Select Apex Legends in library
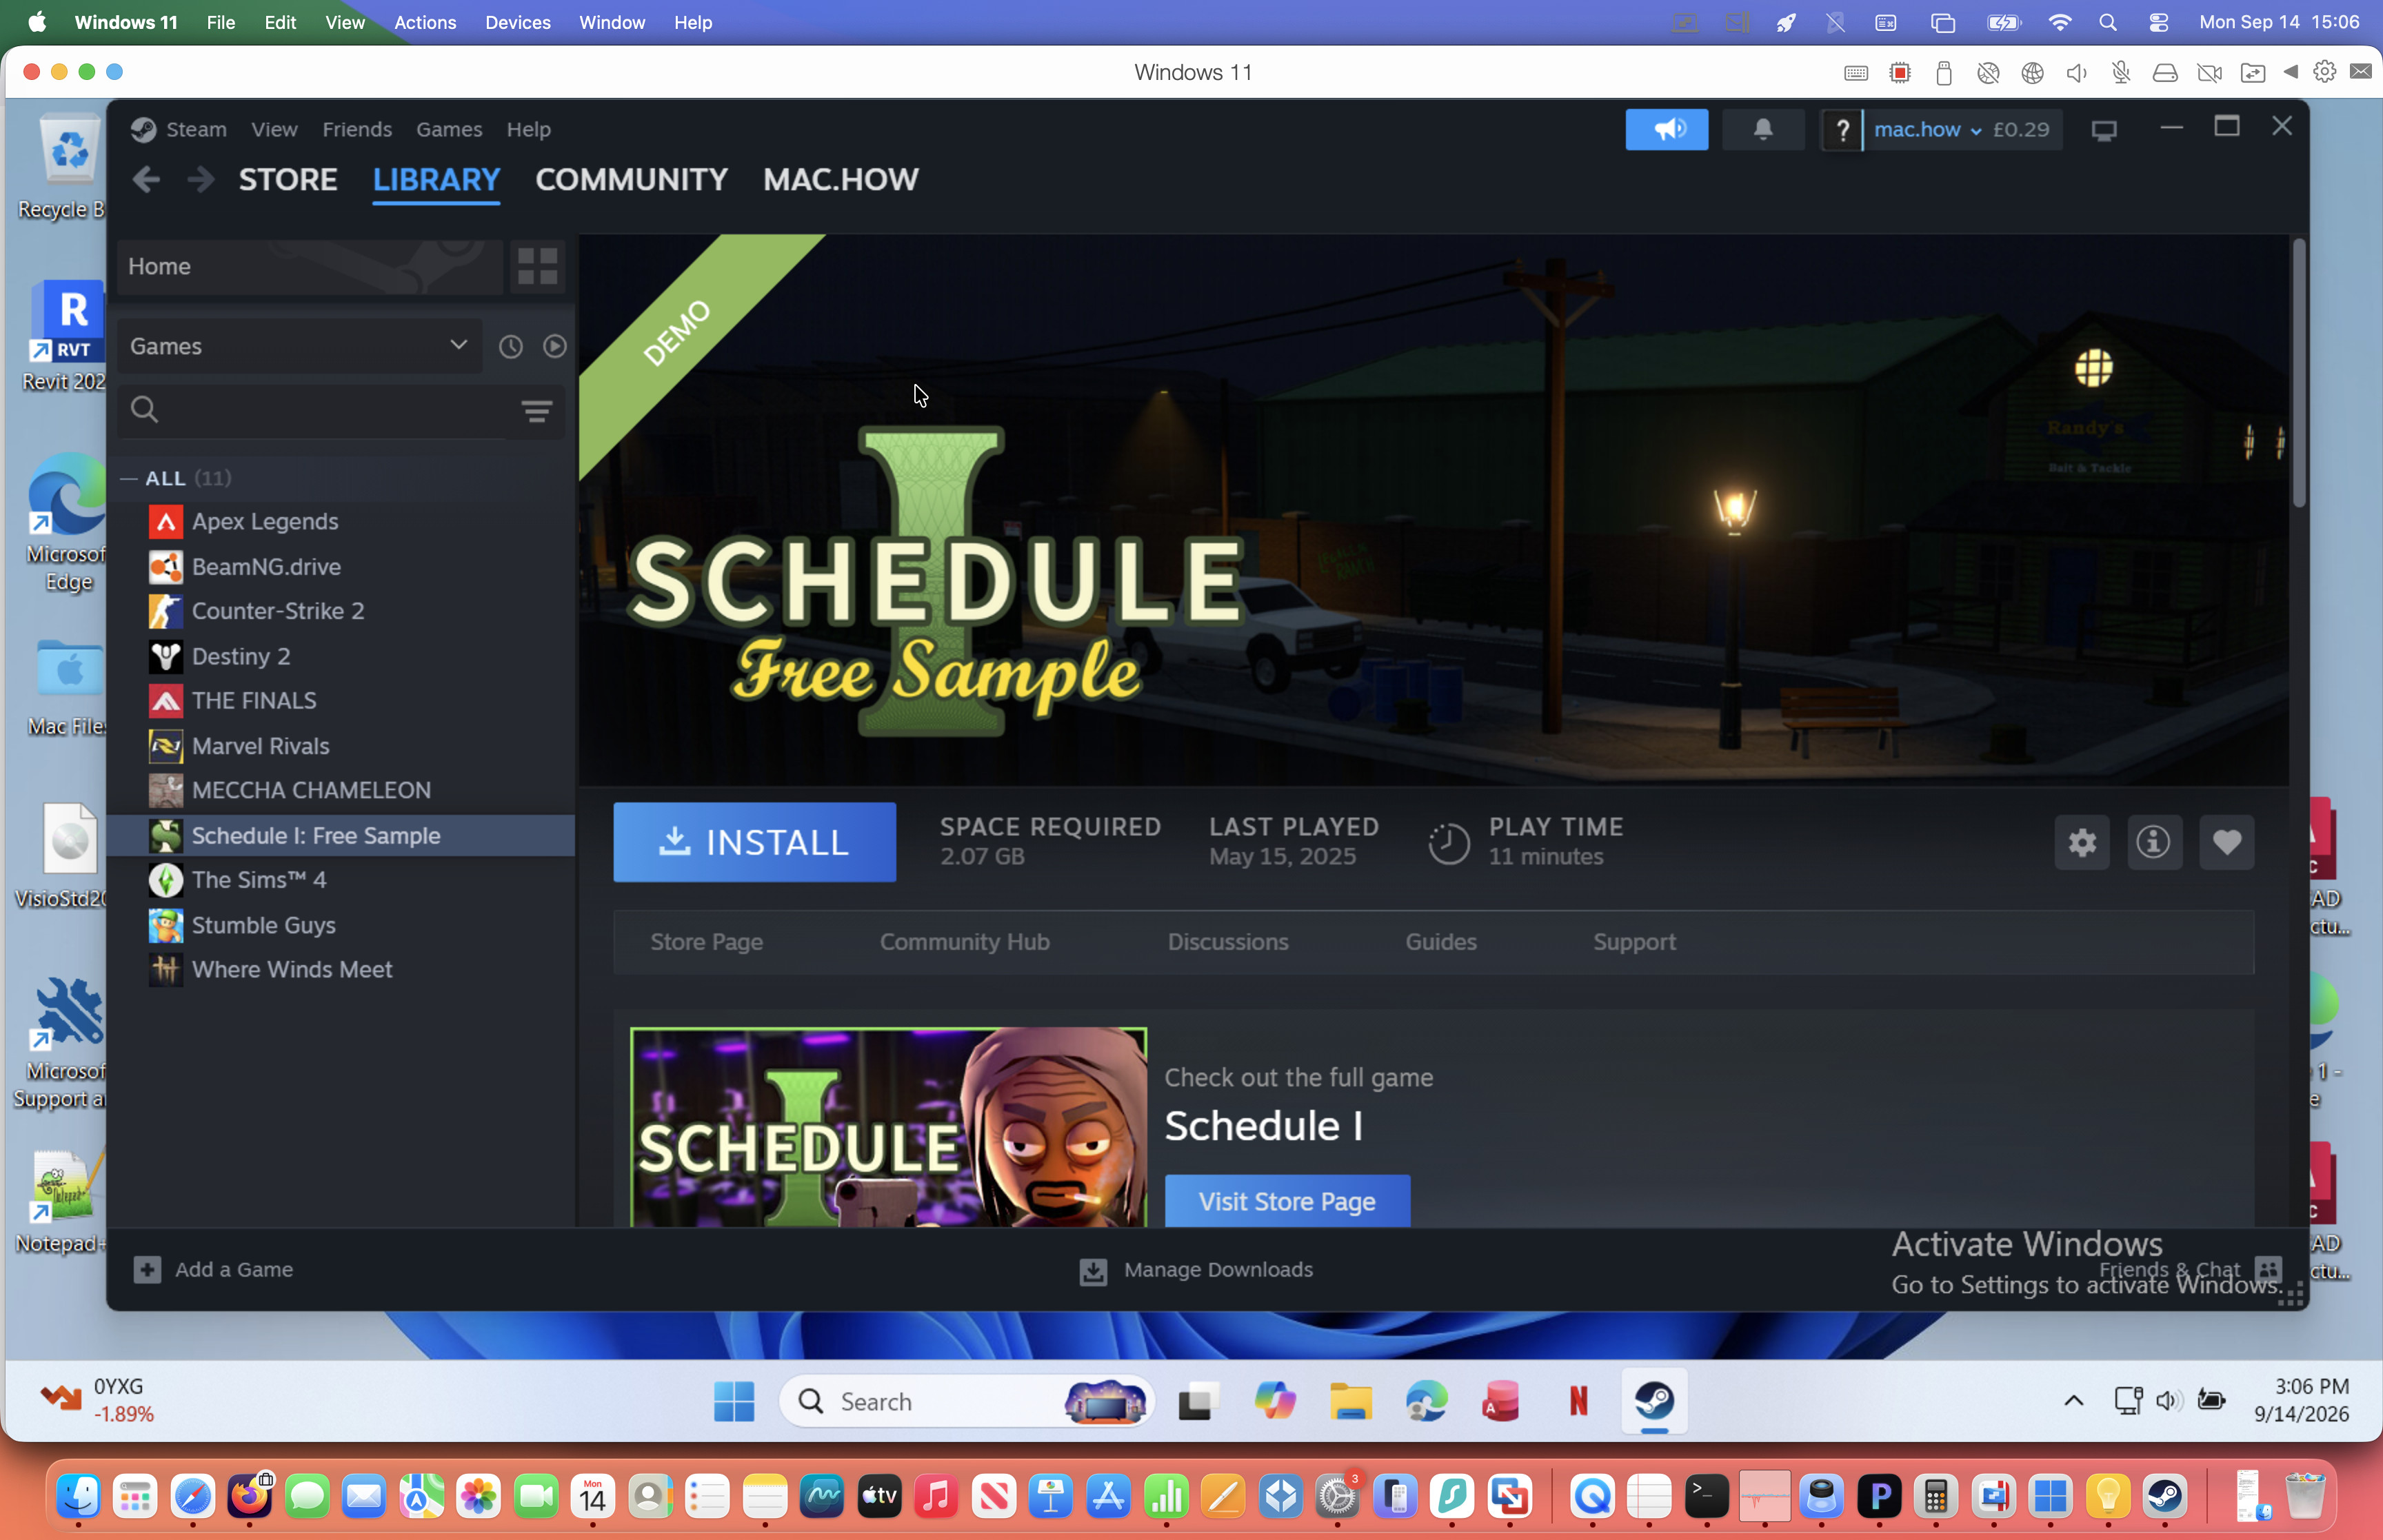The width and height of the screenshot is (2383, 1540). 342,522
